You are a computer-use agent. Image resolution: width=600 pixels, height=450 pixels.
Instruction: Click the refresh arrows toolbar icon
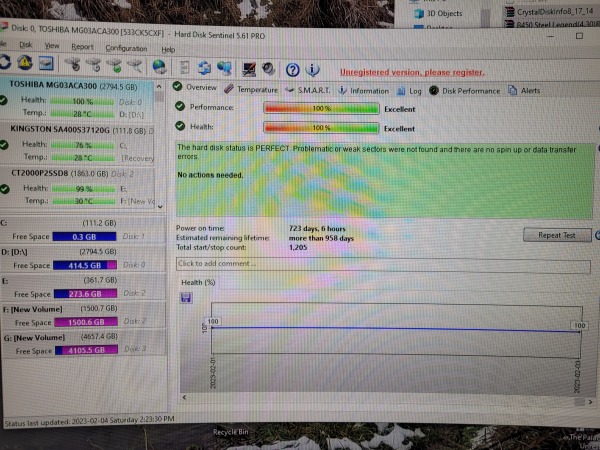click(5, 62)
